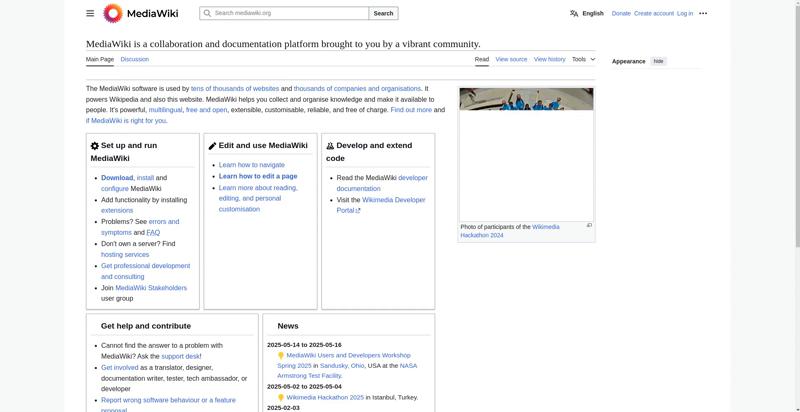
Task: Open Learn more about reading, editing link
Action: click(x=258, y=198)
